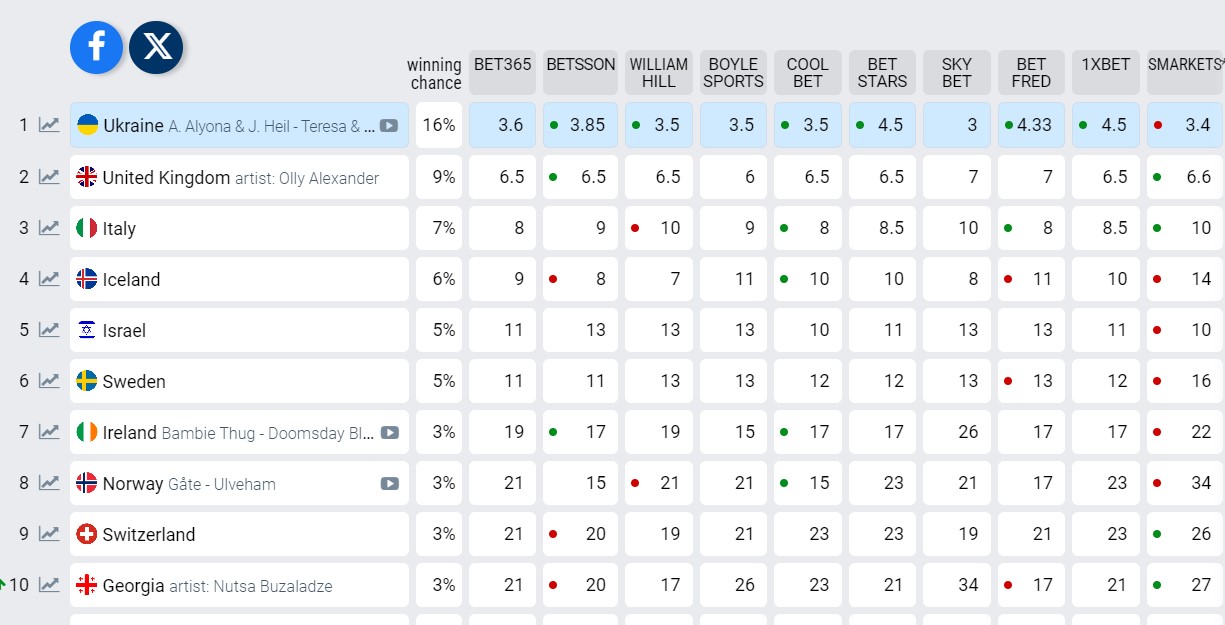Open the United Kingdom entry row
Viewport: 1225px width, 625px height.
(239, 177)
